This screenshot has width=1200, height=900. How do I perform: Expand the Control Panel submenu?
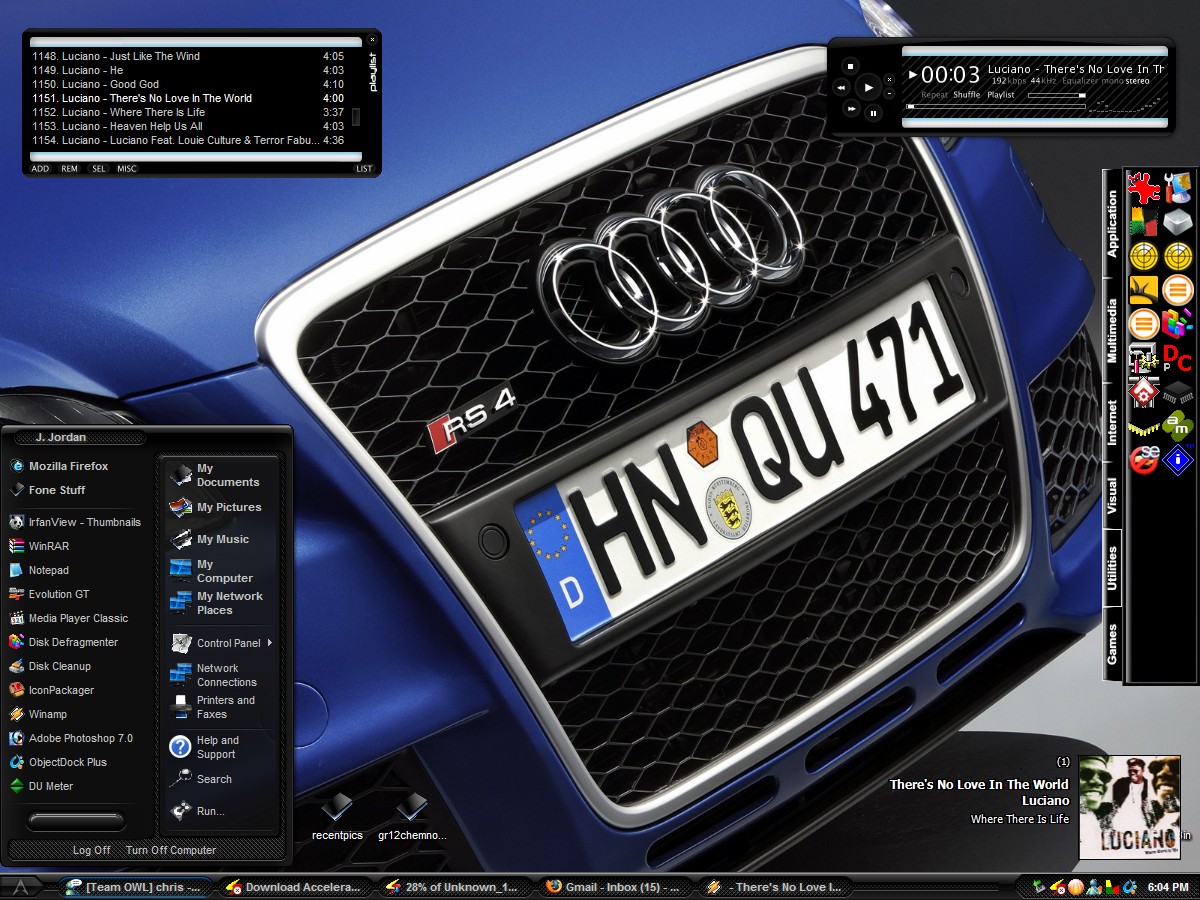[221, 643]
